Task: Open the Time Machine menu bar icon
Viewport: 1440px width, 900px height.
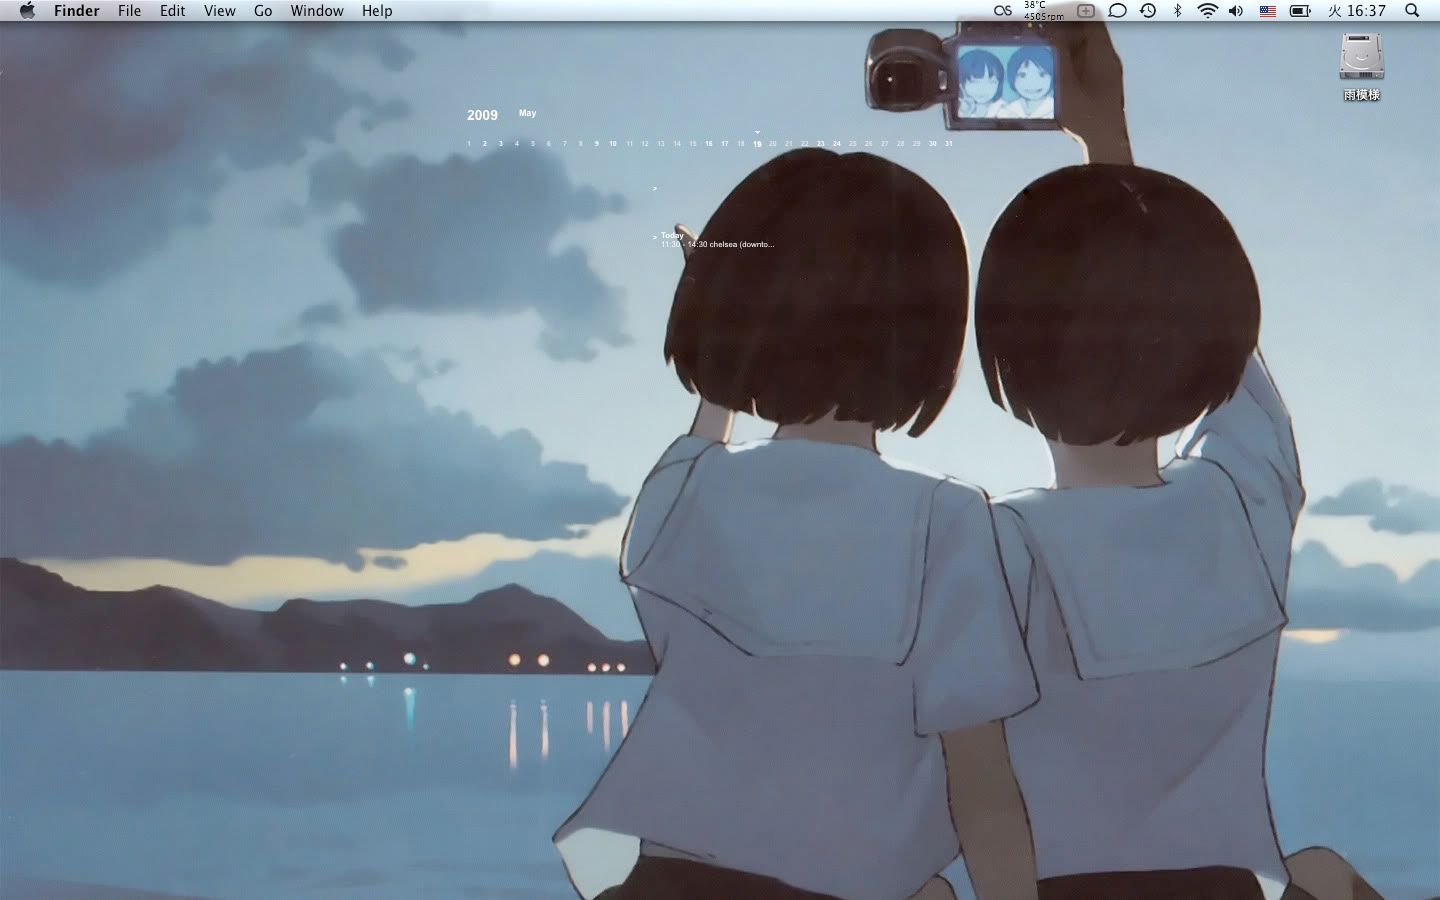Action: (1148, 11)
